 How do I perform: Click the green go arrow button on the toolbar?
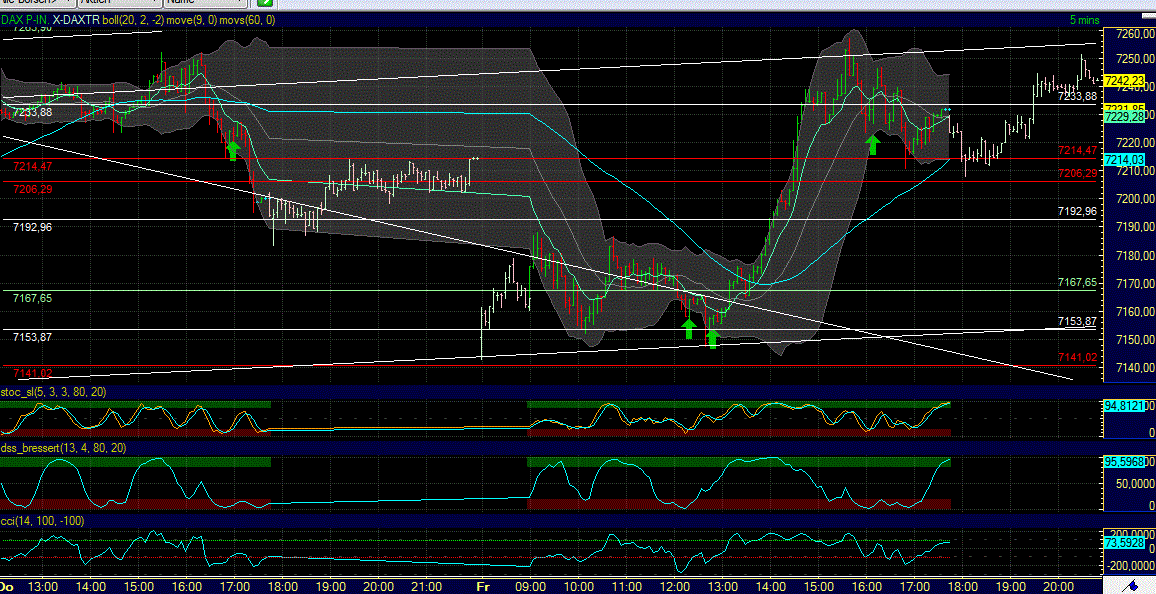[x=266, y=4]
